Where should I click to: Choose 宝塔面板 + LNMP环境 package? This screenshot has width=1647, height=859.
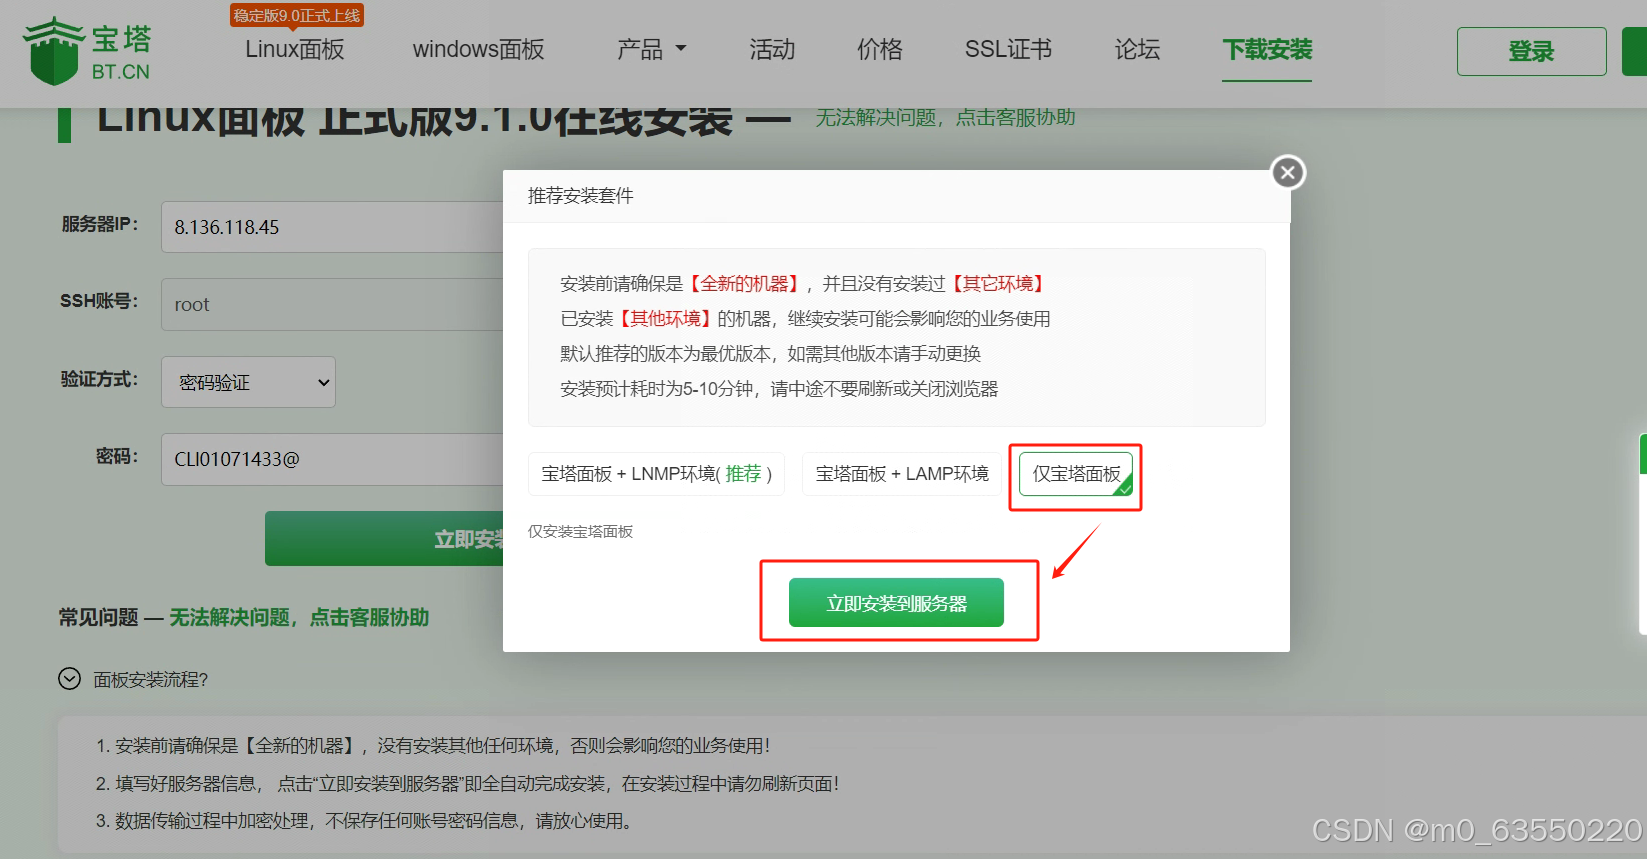[x=656, y=474]
